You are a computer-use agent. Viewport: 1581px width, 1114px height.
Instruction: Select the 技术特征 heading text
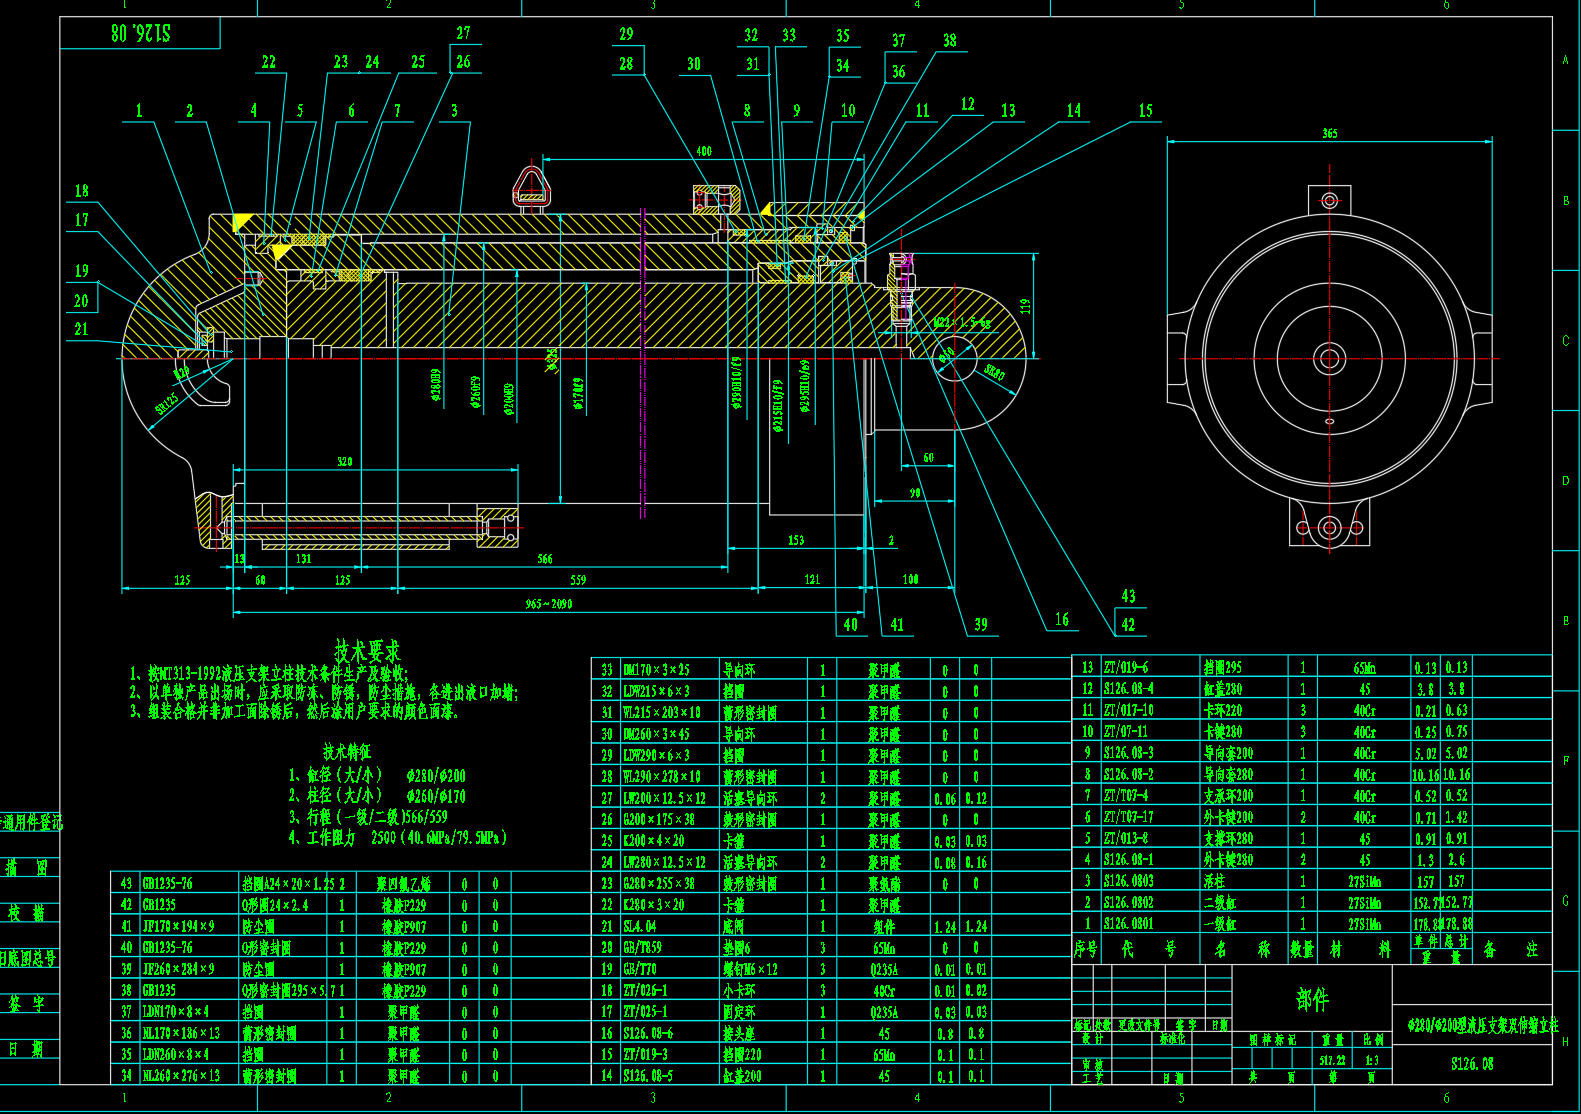[x=346, y=751]
